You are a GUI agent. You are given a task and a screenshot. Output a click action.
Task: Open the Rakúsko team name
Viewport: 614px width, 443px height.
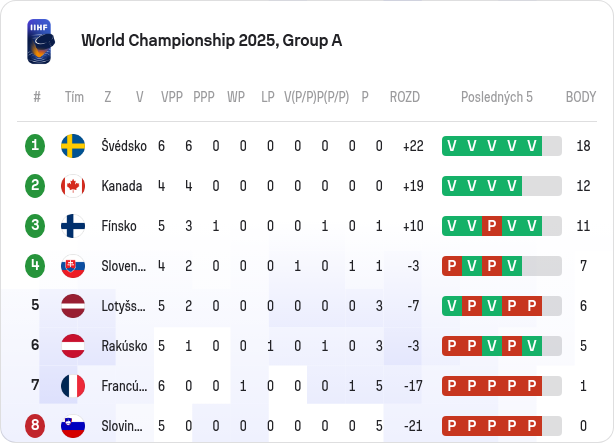pos(125,346)
